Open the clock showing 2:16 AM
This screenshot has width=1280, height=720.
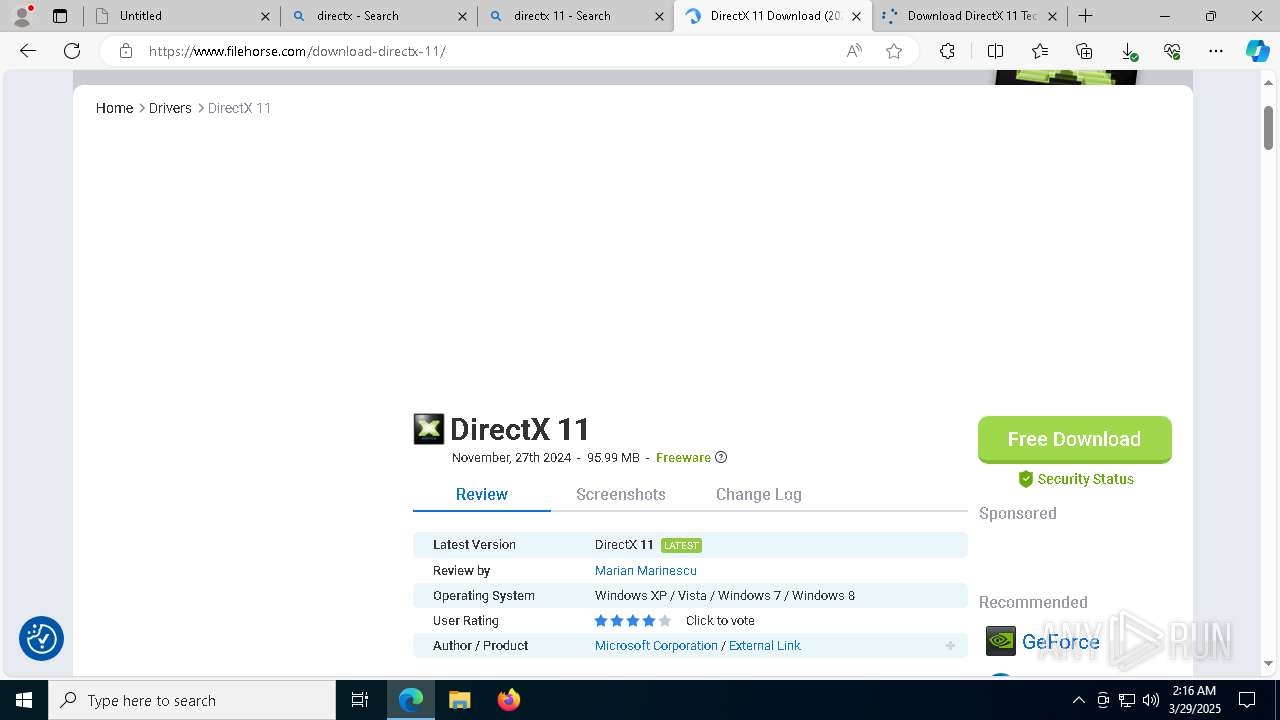pos(1195,700)
